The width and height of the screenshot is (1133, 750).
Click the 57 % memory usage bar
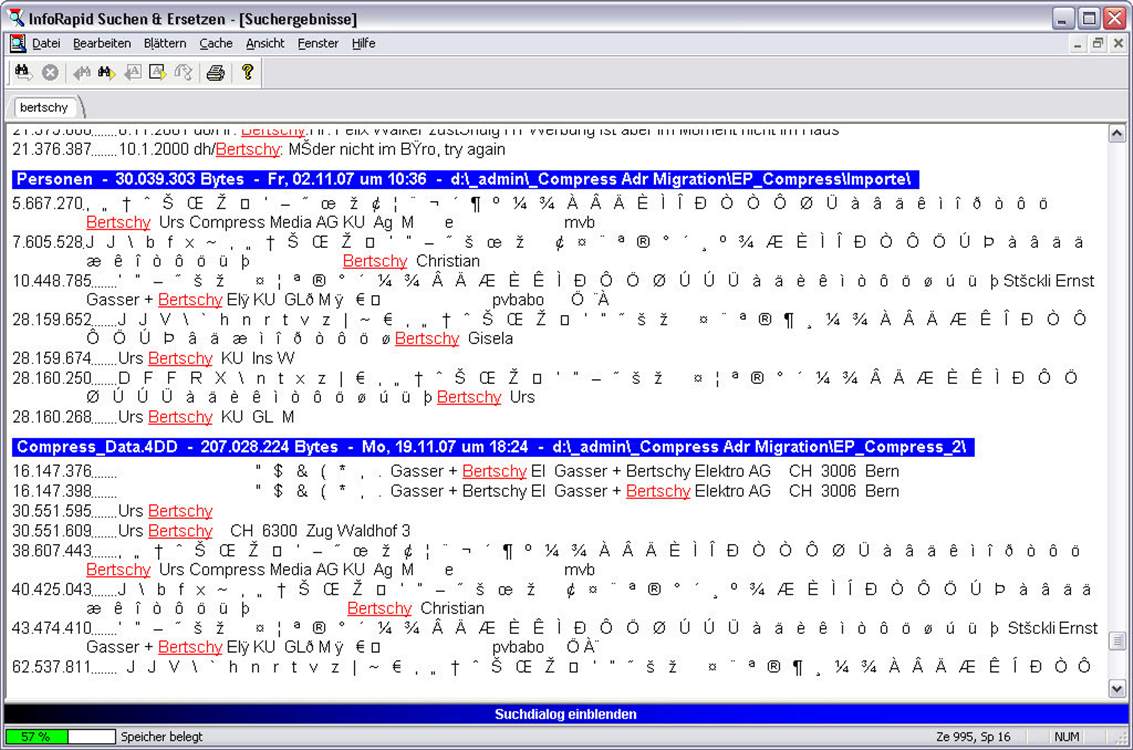tap(60, 736)
